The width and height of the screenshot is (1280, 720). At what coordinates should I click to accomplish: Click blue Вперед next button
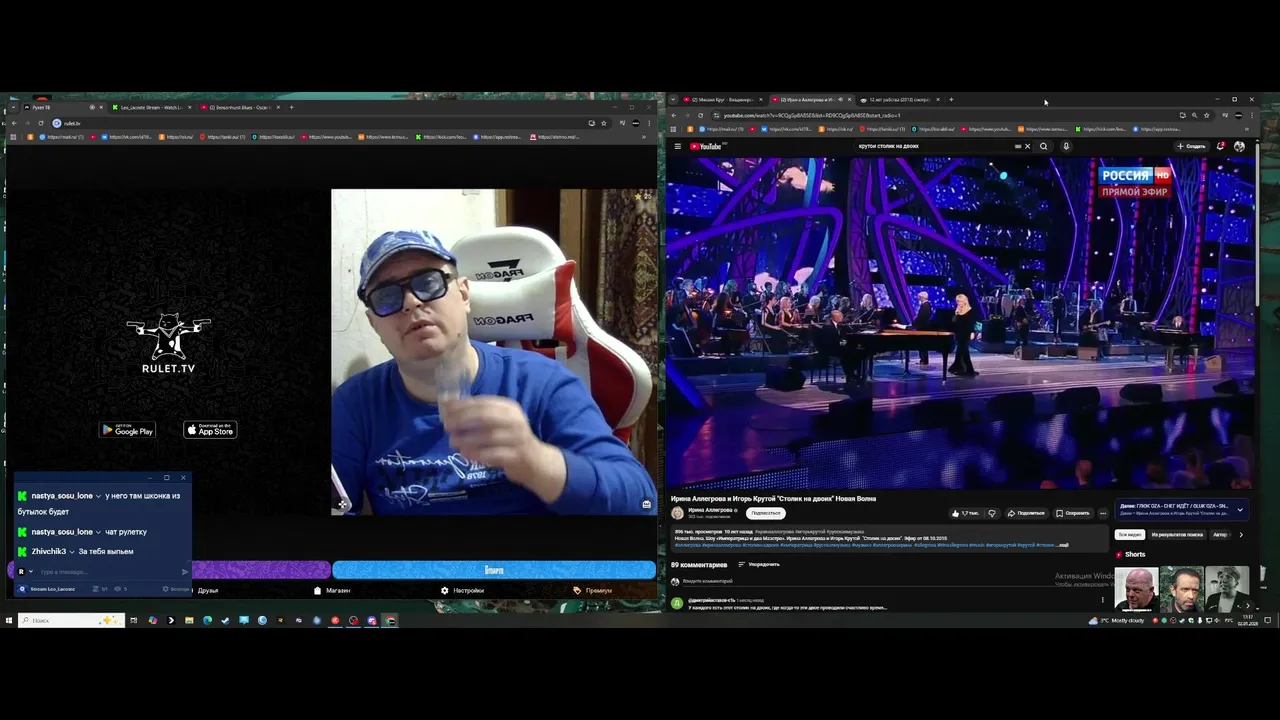click(494, 570)
